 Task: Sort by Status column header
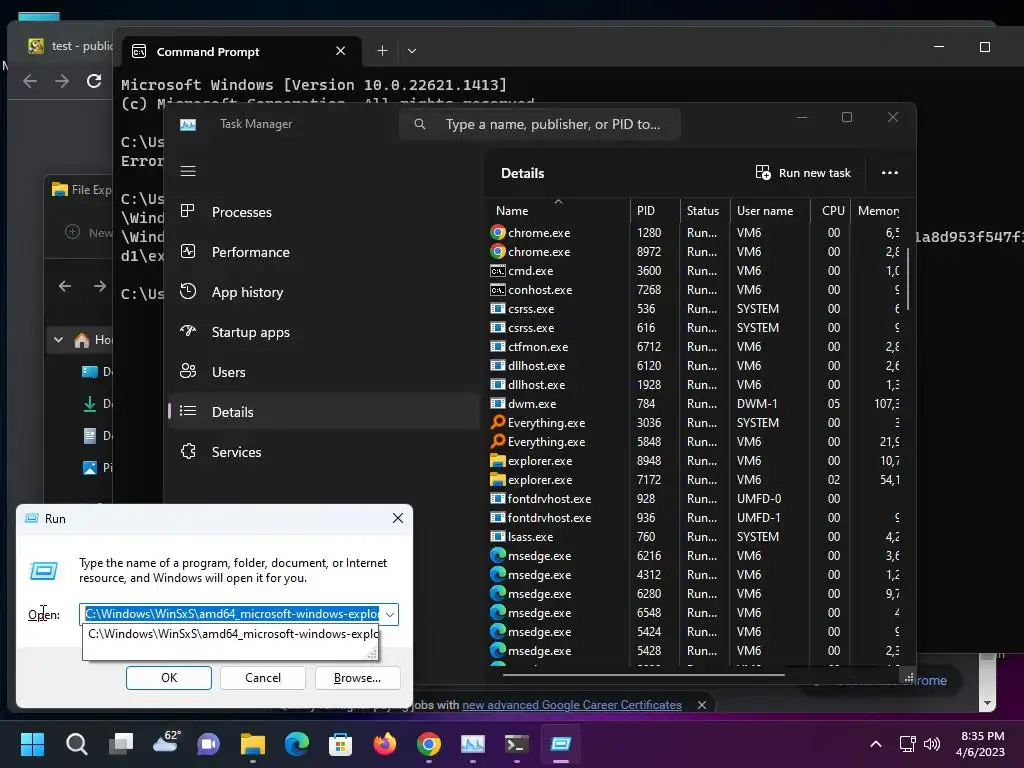pyautogui.click(x=705, y=211)
